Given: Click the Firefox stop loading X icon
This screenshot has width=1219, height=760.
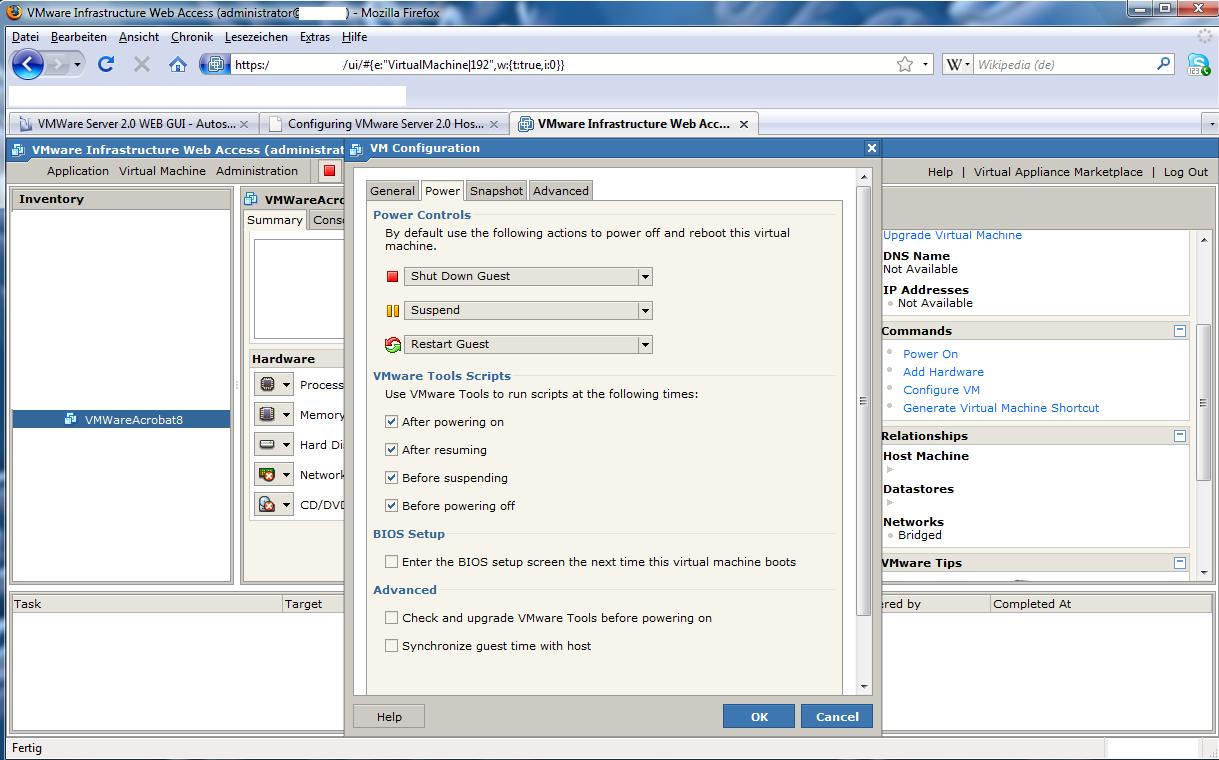Looking at the screenshot, I should coord(142,64).
